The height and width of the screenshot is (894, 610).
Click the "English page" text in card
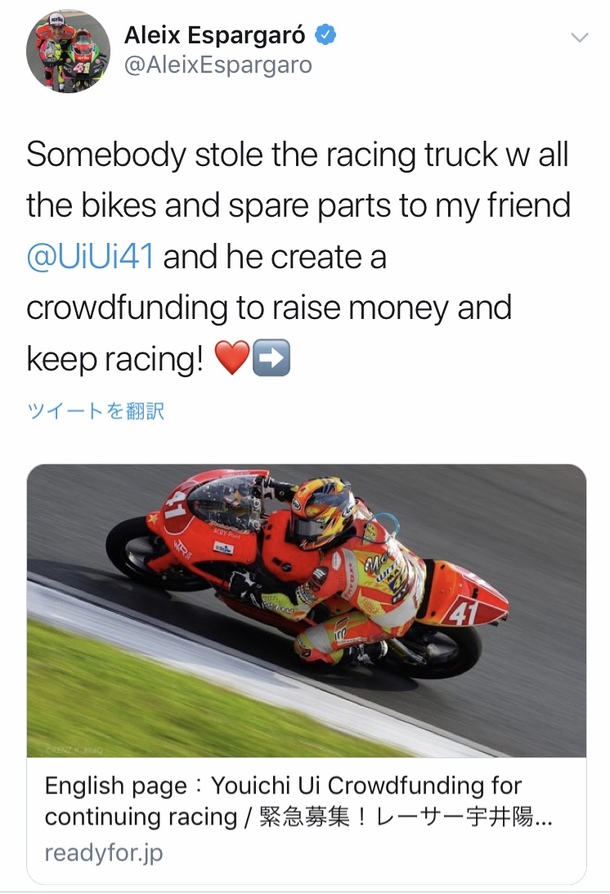coord(116,786)
